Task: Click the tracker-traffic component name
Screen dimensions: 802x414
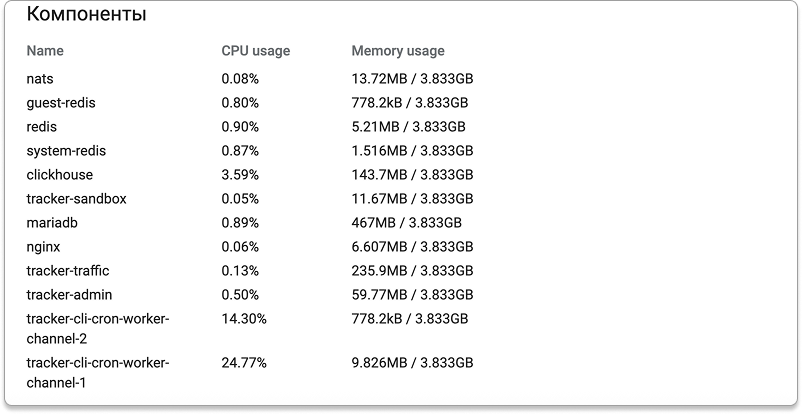Action: tap(68, 270)
